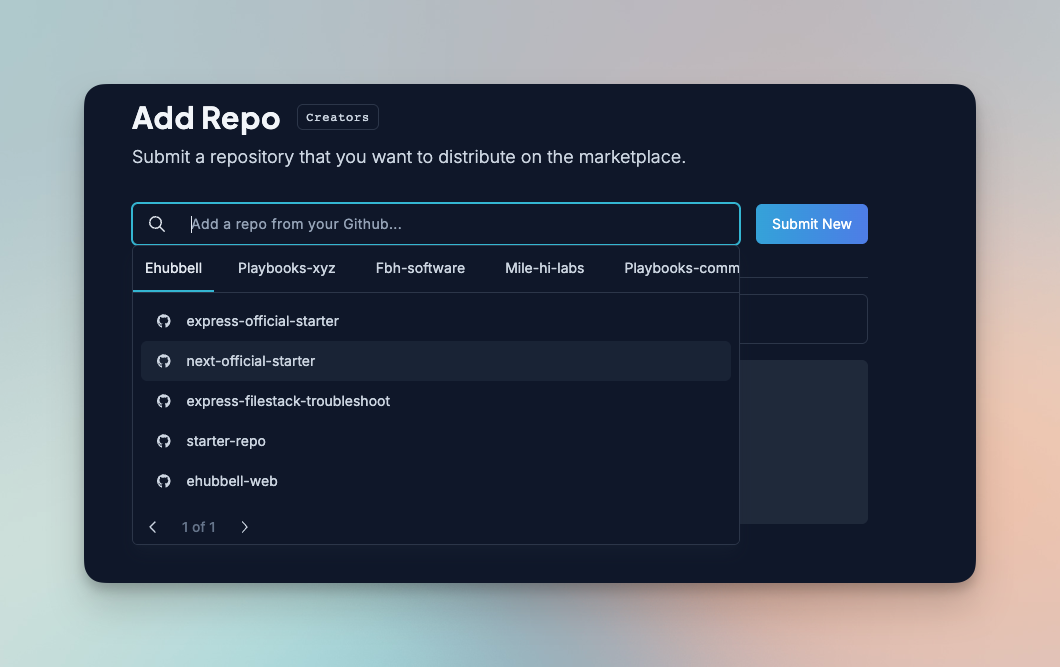Click GitHub icon beside next-official-starter

pyautogui.click(x=164, y=361)
